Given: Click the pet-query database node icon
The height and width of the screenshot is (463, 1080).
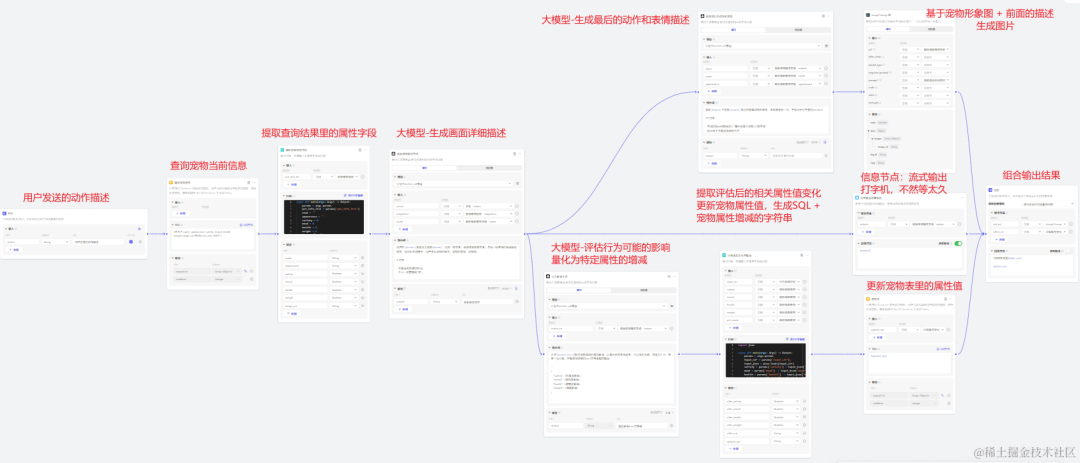Looking at the screenshot, I should point(171,183).
